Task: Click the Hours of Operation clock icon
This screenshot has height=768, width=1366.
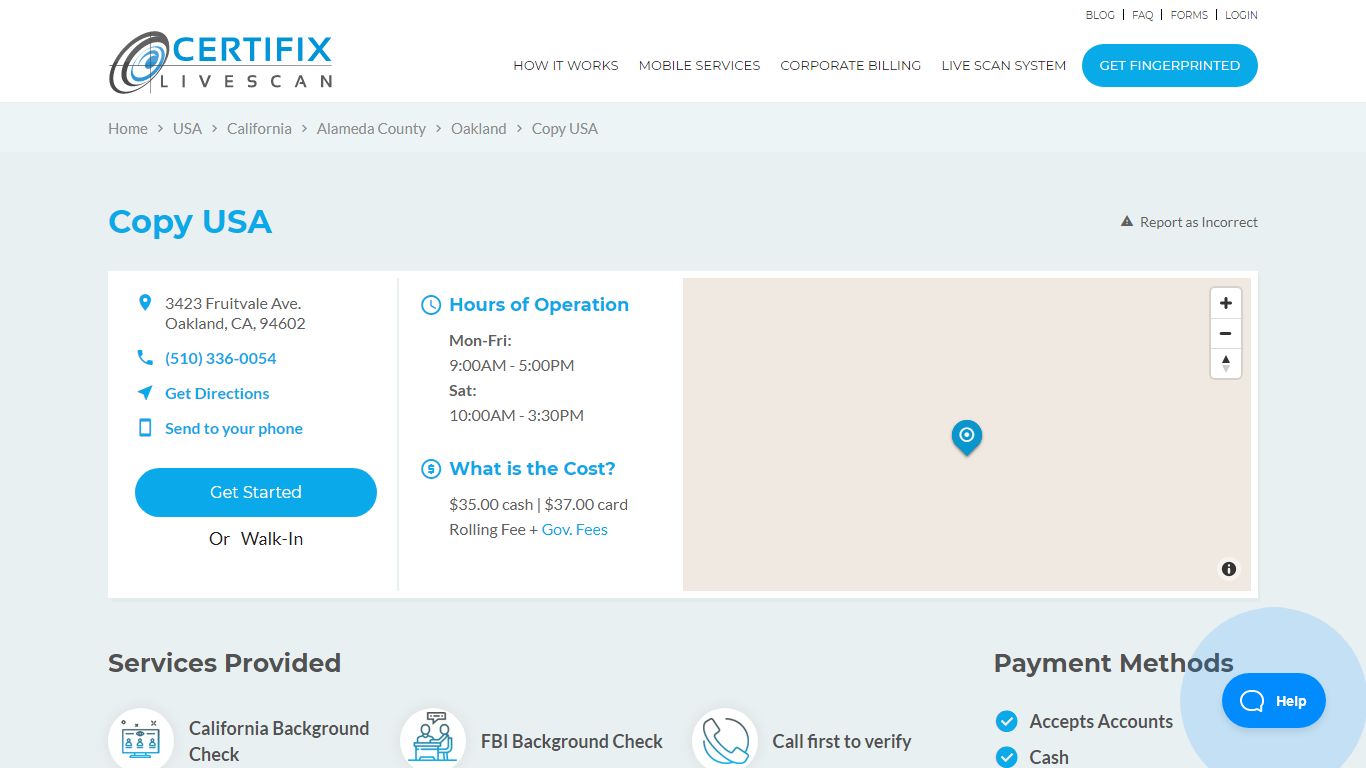Action: (x=431, y=305)
